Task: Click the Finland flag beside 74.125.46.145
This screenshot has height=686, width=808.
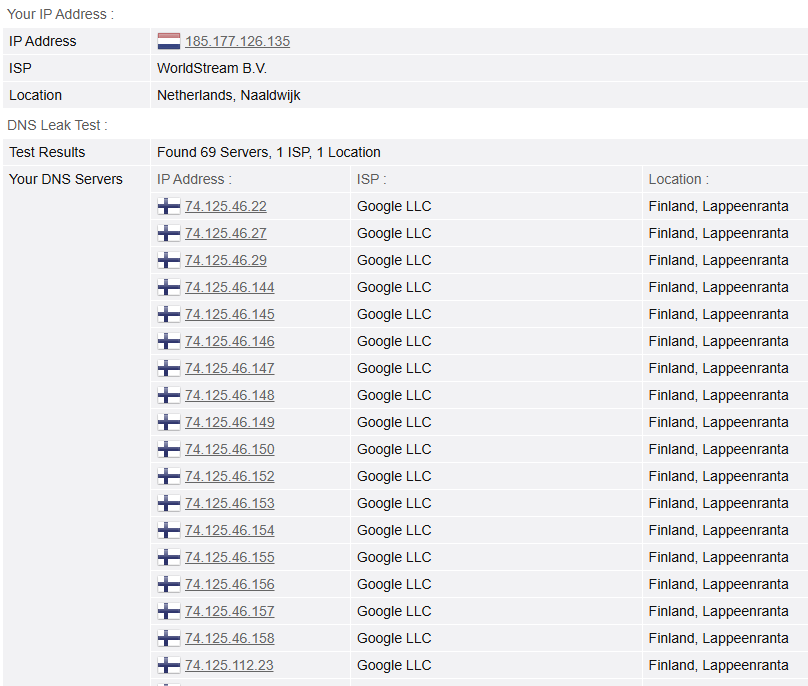Action: click(168, 314)
